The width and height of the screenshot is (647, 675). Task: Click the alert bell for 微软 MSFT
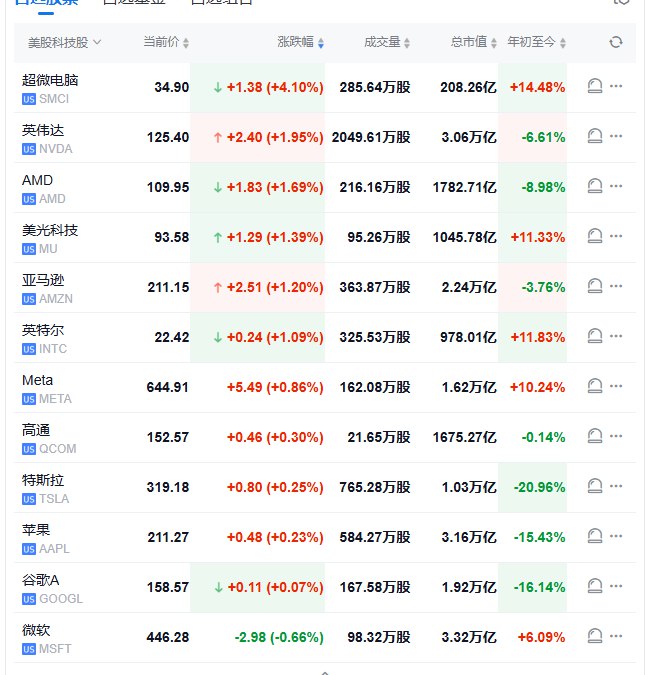click(x=594, y=637)
